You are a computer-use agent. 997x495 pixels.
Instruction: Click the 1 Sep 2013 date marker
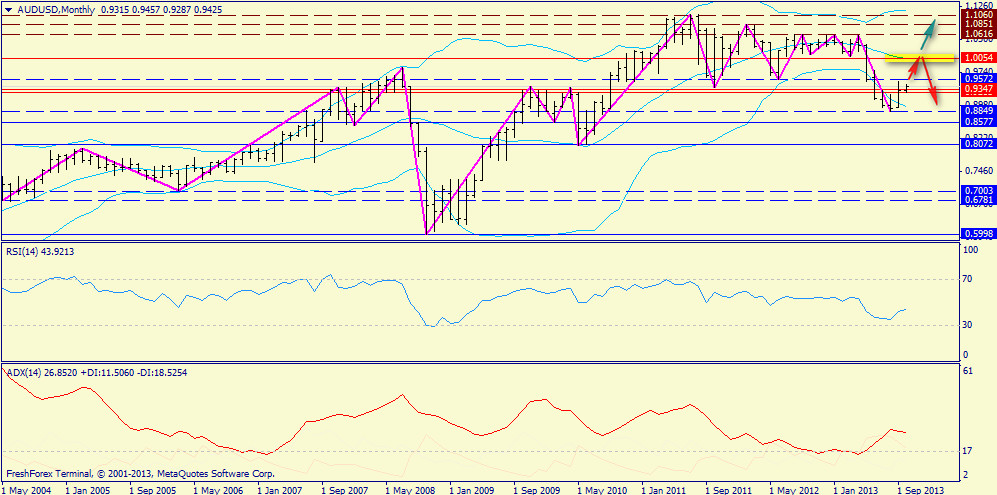point(920,489)
